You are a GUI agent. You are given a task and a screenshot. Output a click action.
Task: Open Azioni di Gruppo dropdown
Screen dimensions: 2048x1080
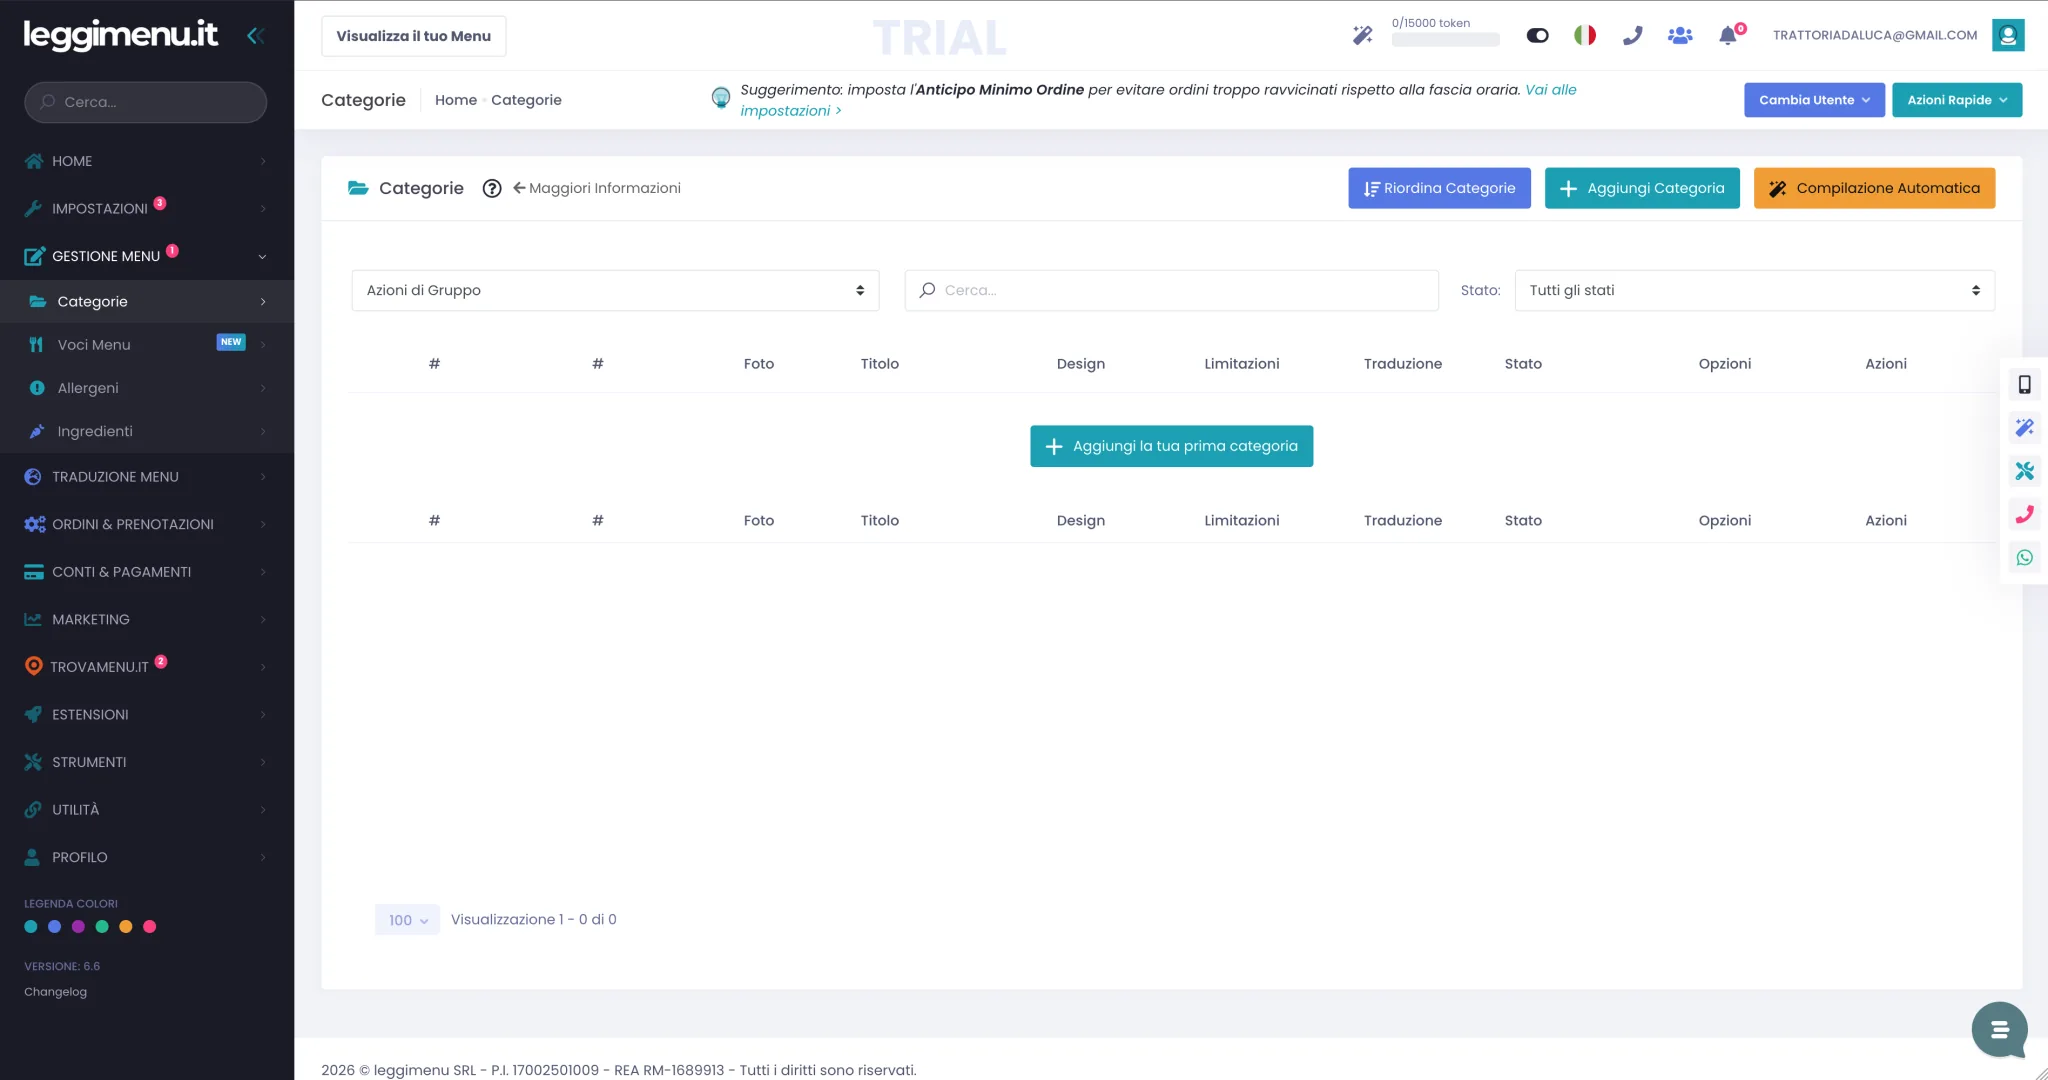click(x=615, y=290)
